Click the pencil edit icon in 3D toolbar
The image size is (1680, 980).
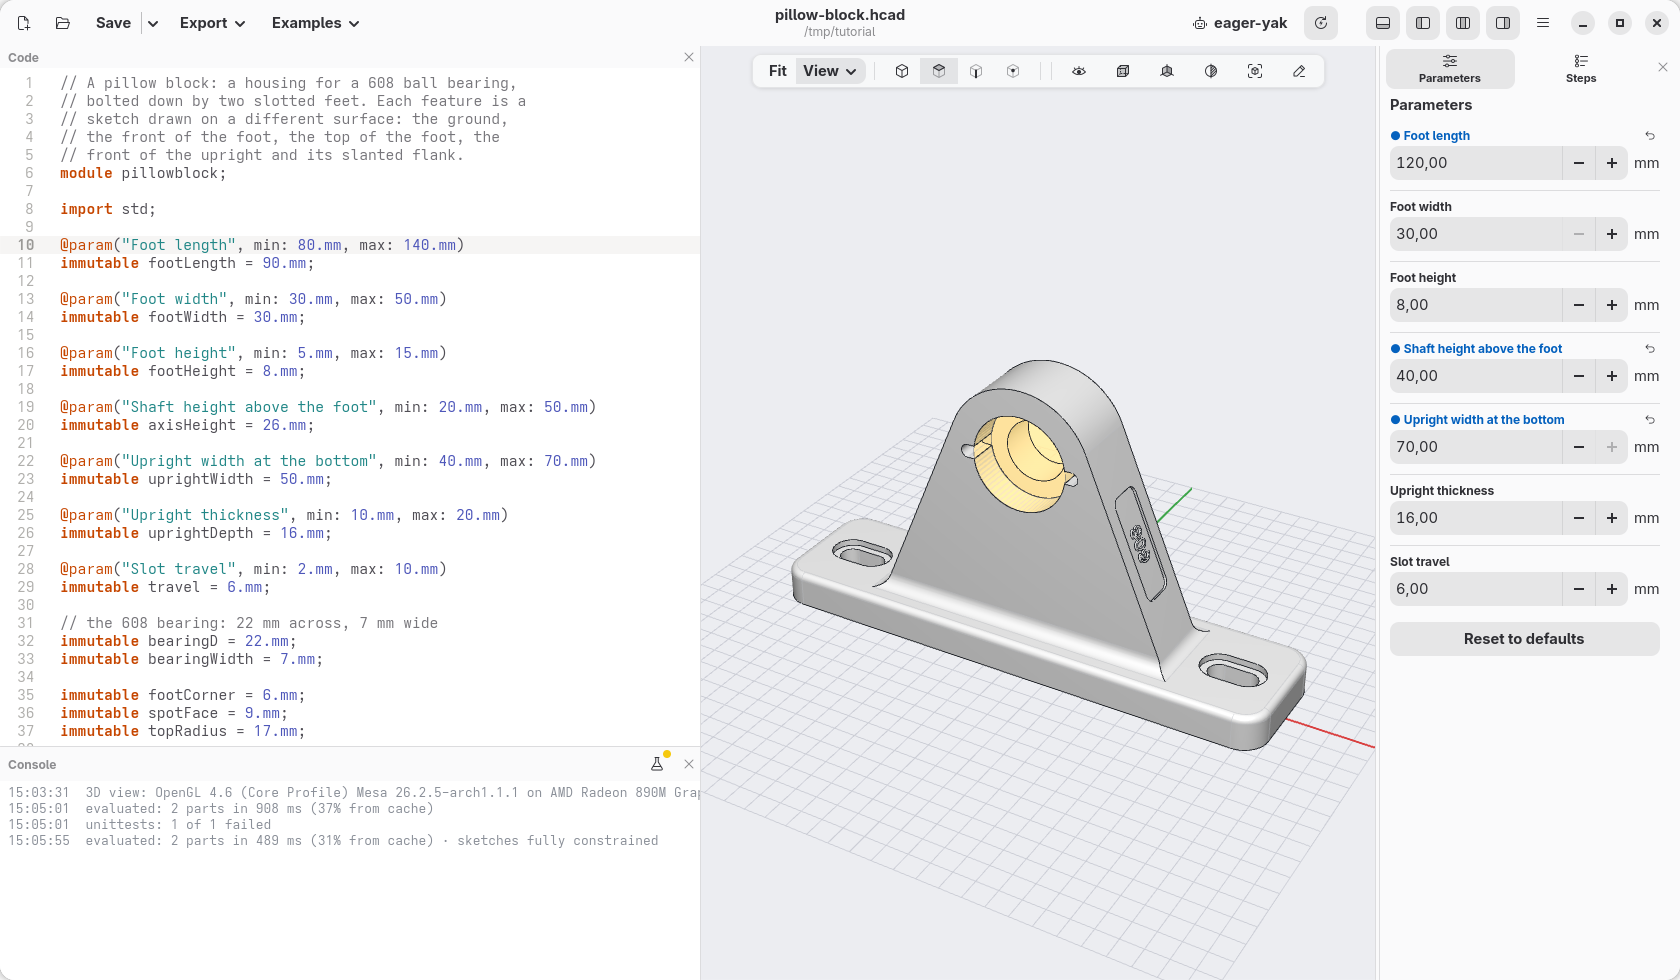1299,71
